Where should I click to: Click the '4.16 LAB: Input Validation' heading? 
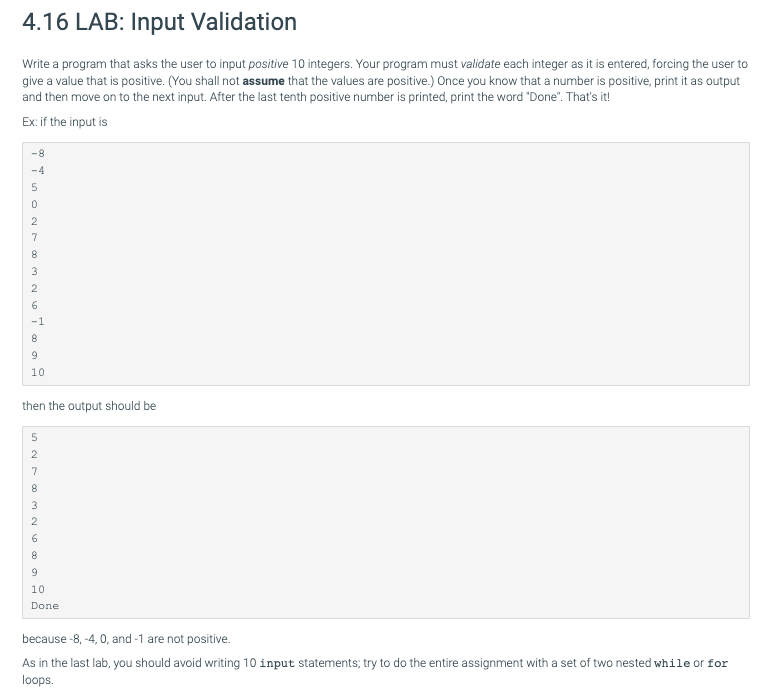159,22
